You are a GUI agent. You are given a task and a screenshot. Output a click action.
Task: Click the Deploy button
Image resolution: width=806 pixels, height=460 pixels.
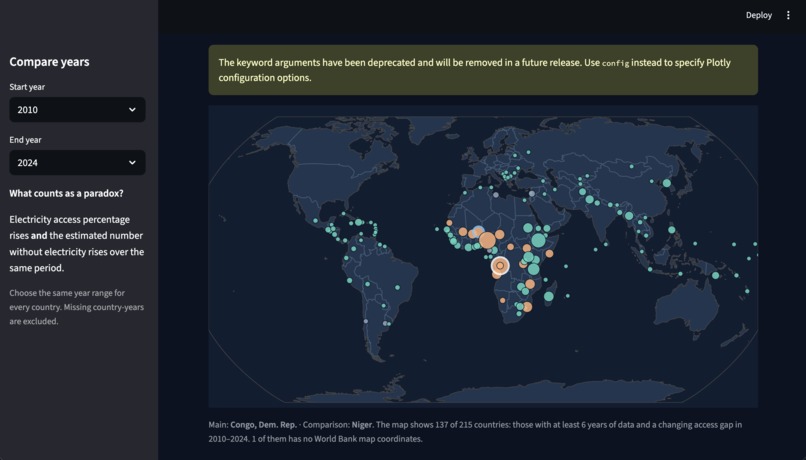point(759,15)
